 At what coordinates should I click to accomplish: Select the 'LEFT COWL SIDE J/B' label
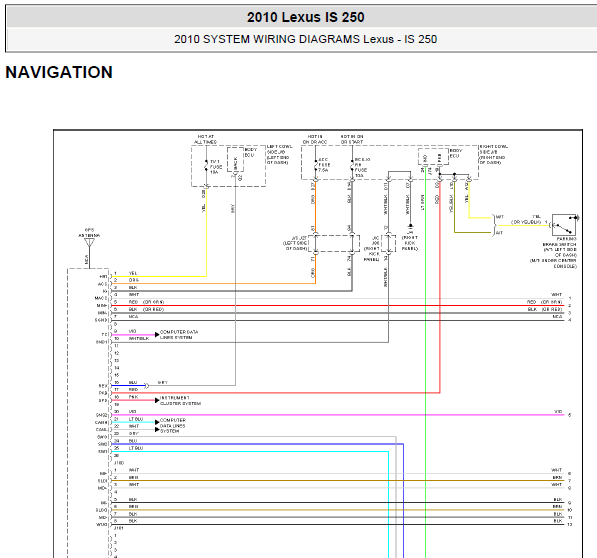(x=279, y=154)
